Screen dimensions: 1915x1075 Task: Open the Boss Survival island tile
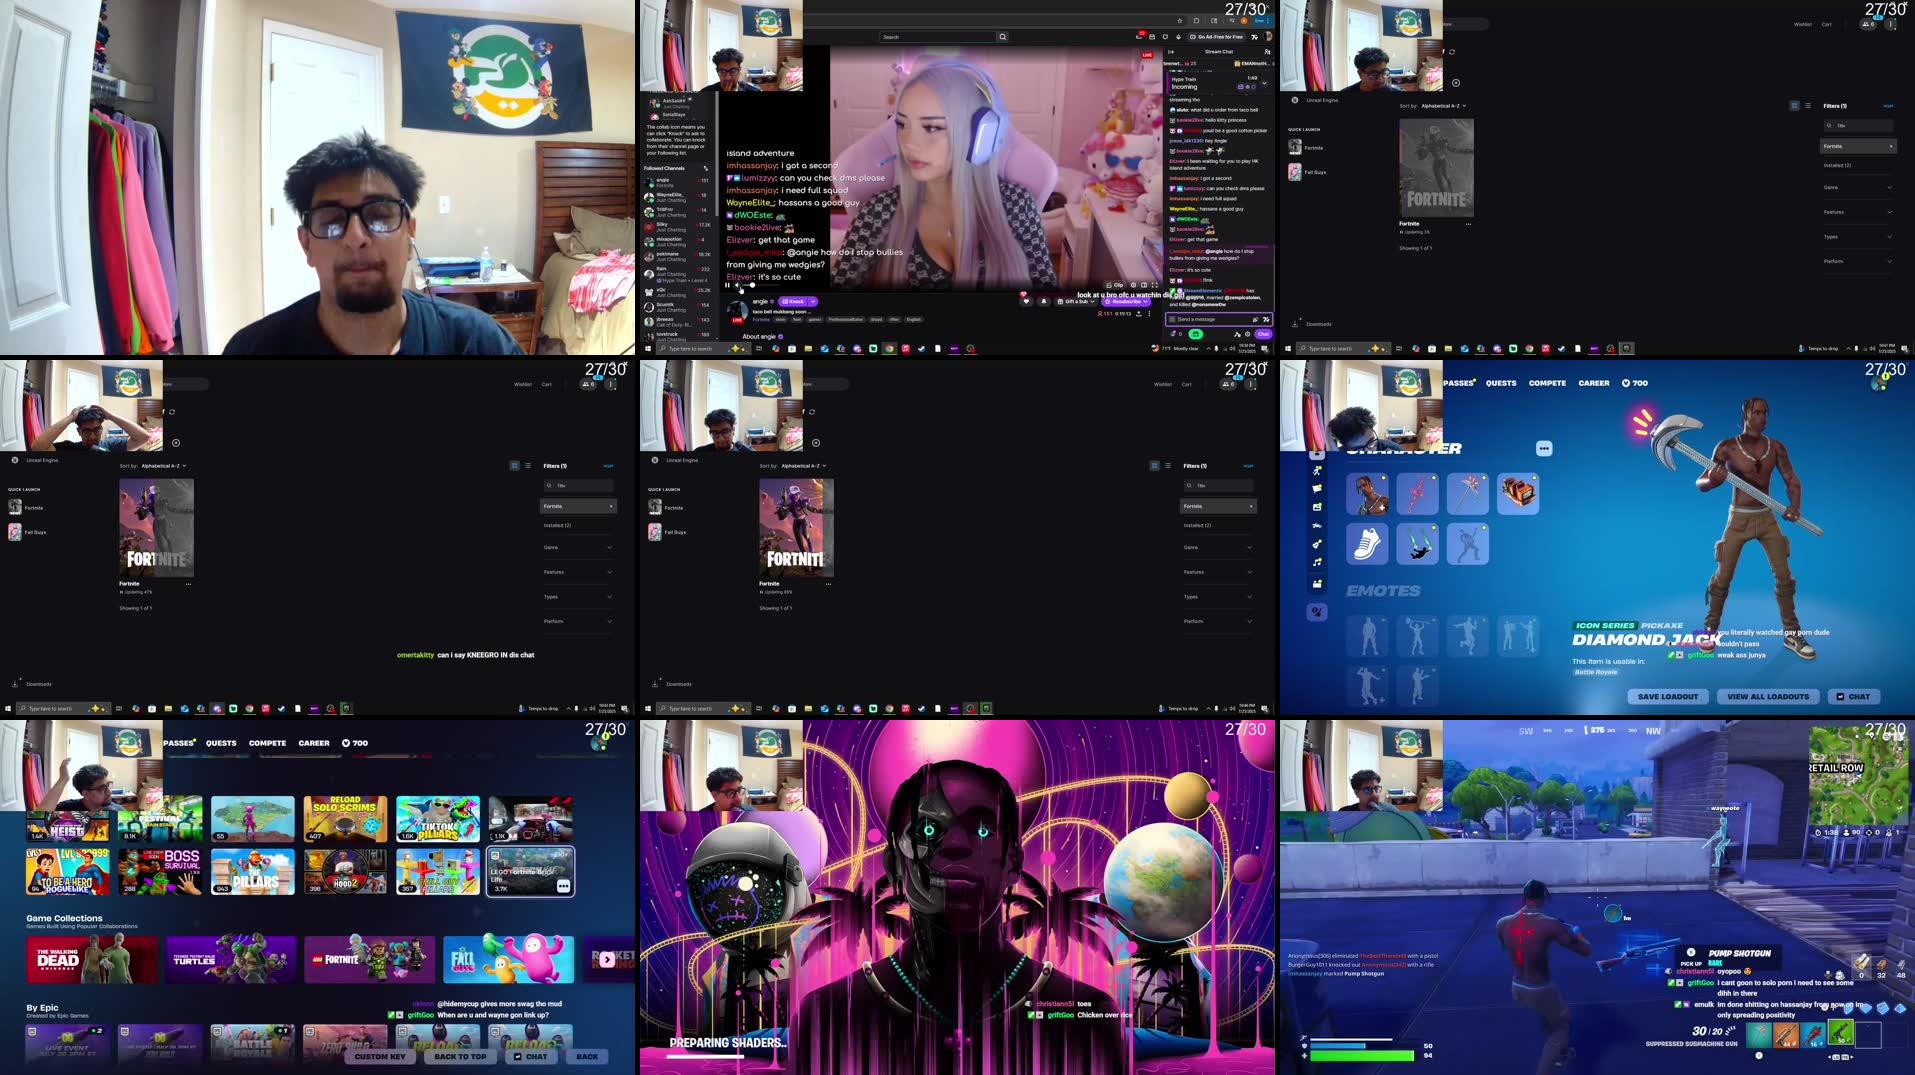point(160,871)
